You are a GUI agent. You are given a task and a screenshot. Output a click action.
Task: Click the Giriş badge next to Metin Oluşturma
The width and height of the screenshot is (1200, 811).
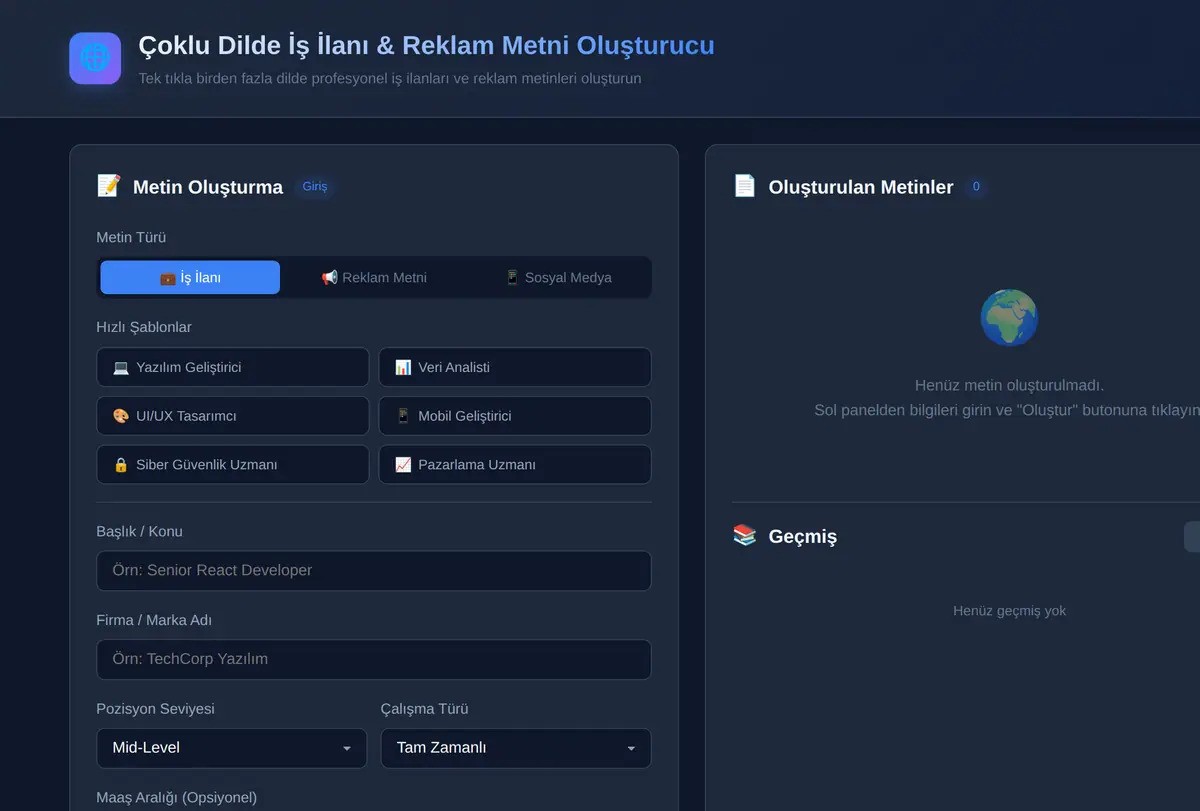tap(315, 187)
